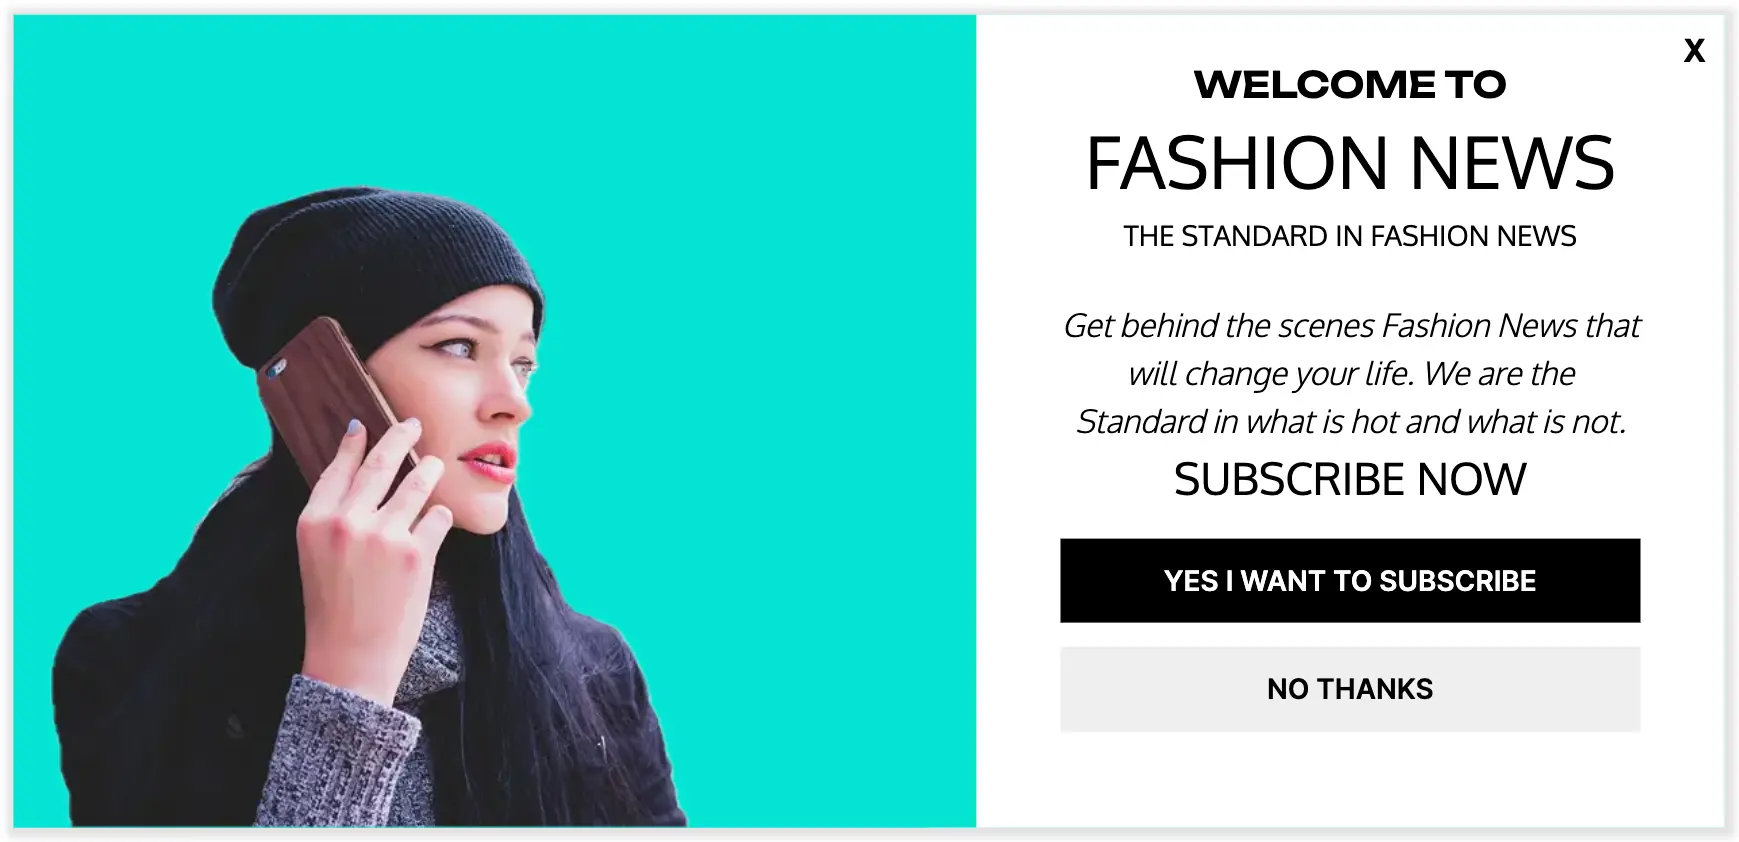Click the WELCOME TO heading

tap(1349, 84)
